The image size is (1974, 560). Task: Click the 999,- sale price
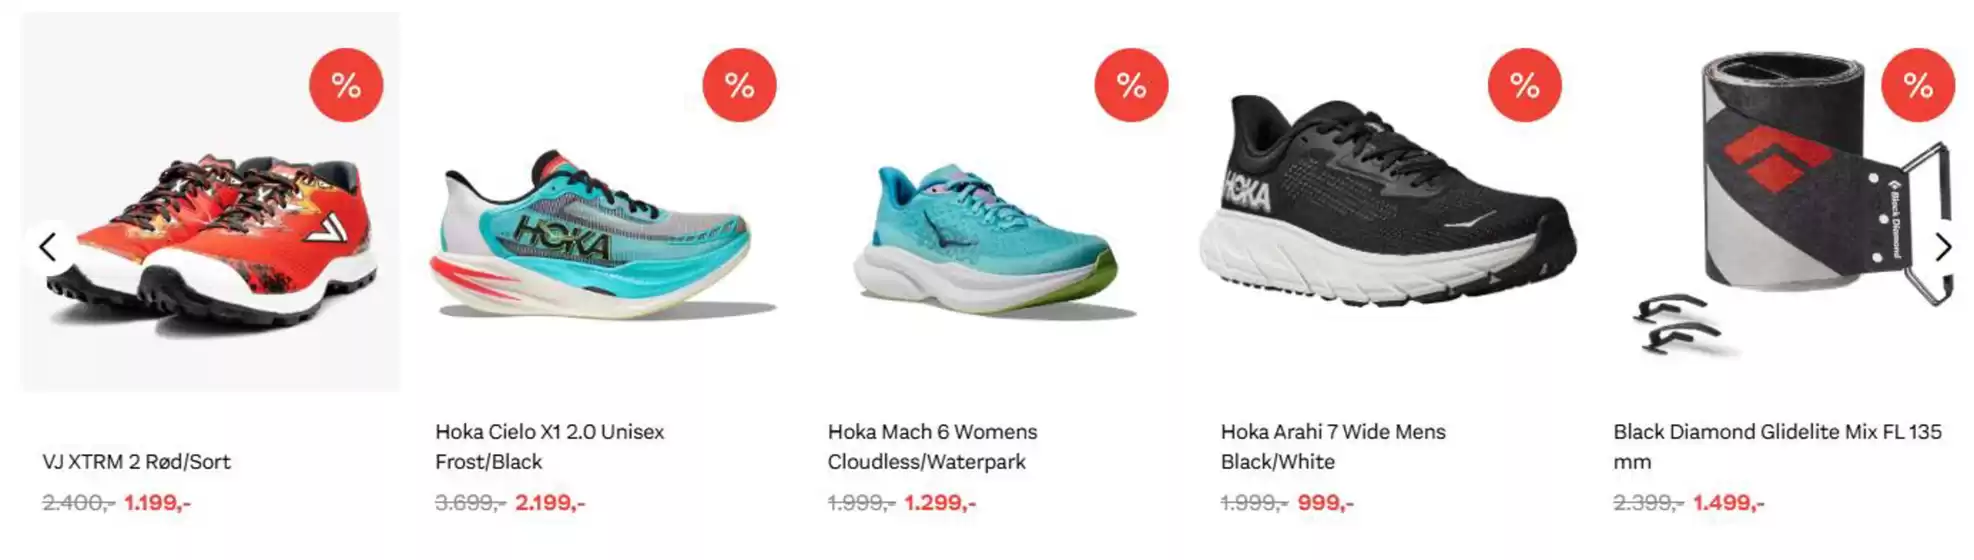coord(1325,503)
